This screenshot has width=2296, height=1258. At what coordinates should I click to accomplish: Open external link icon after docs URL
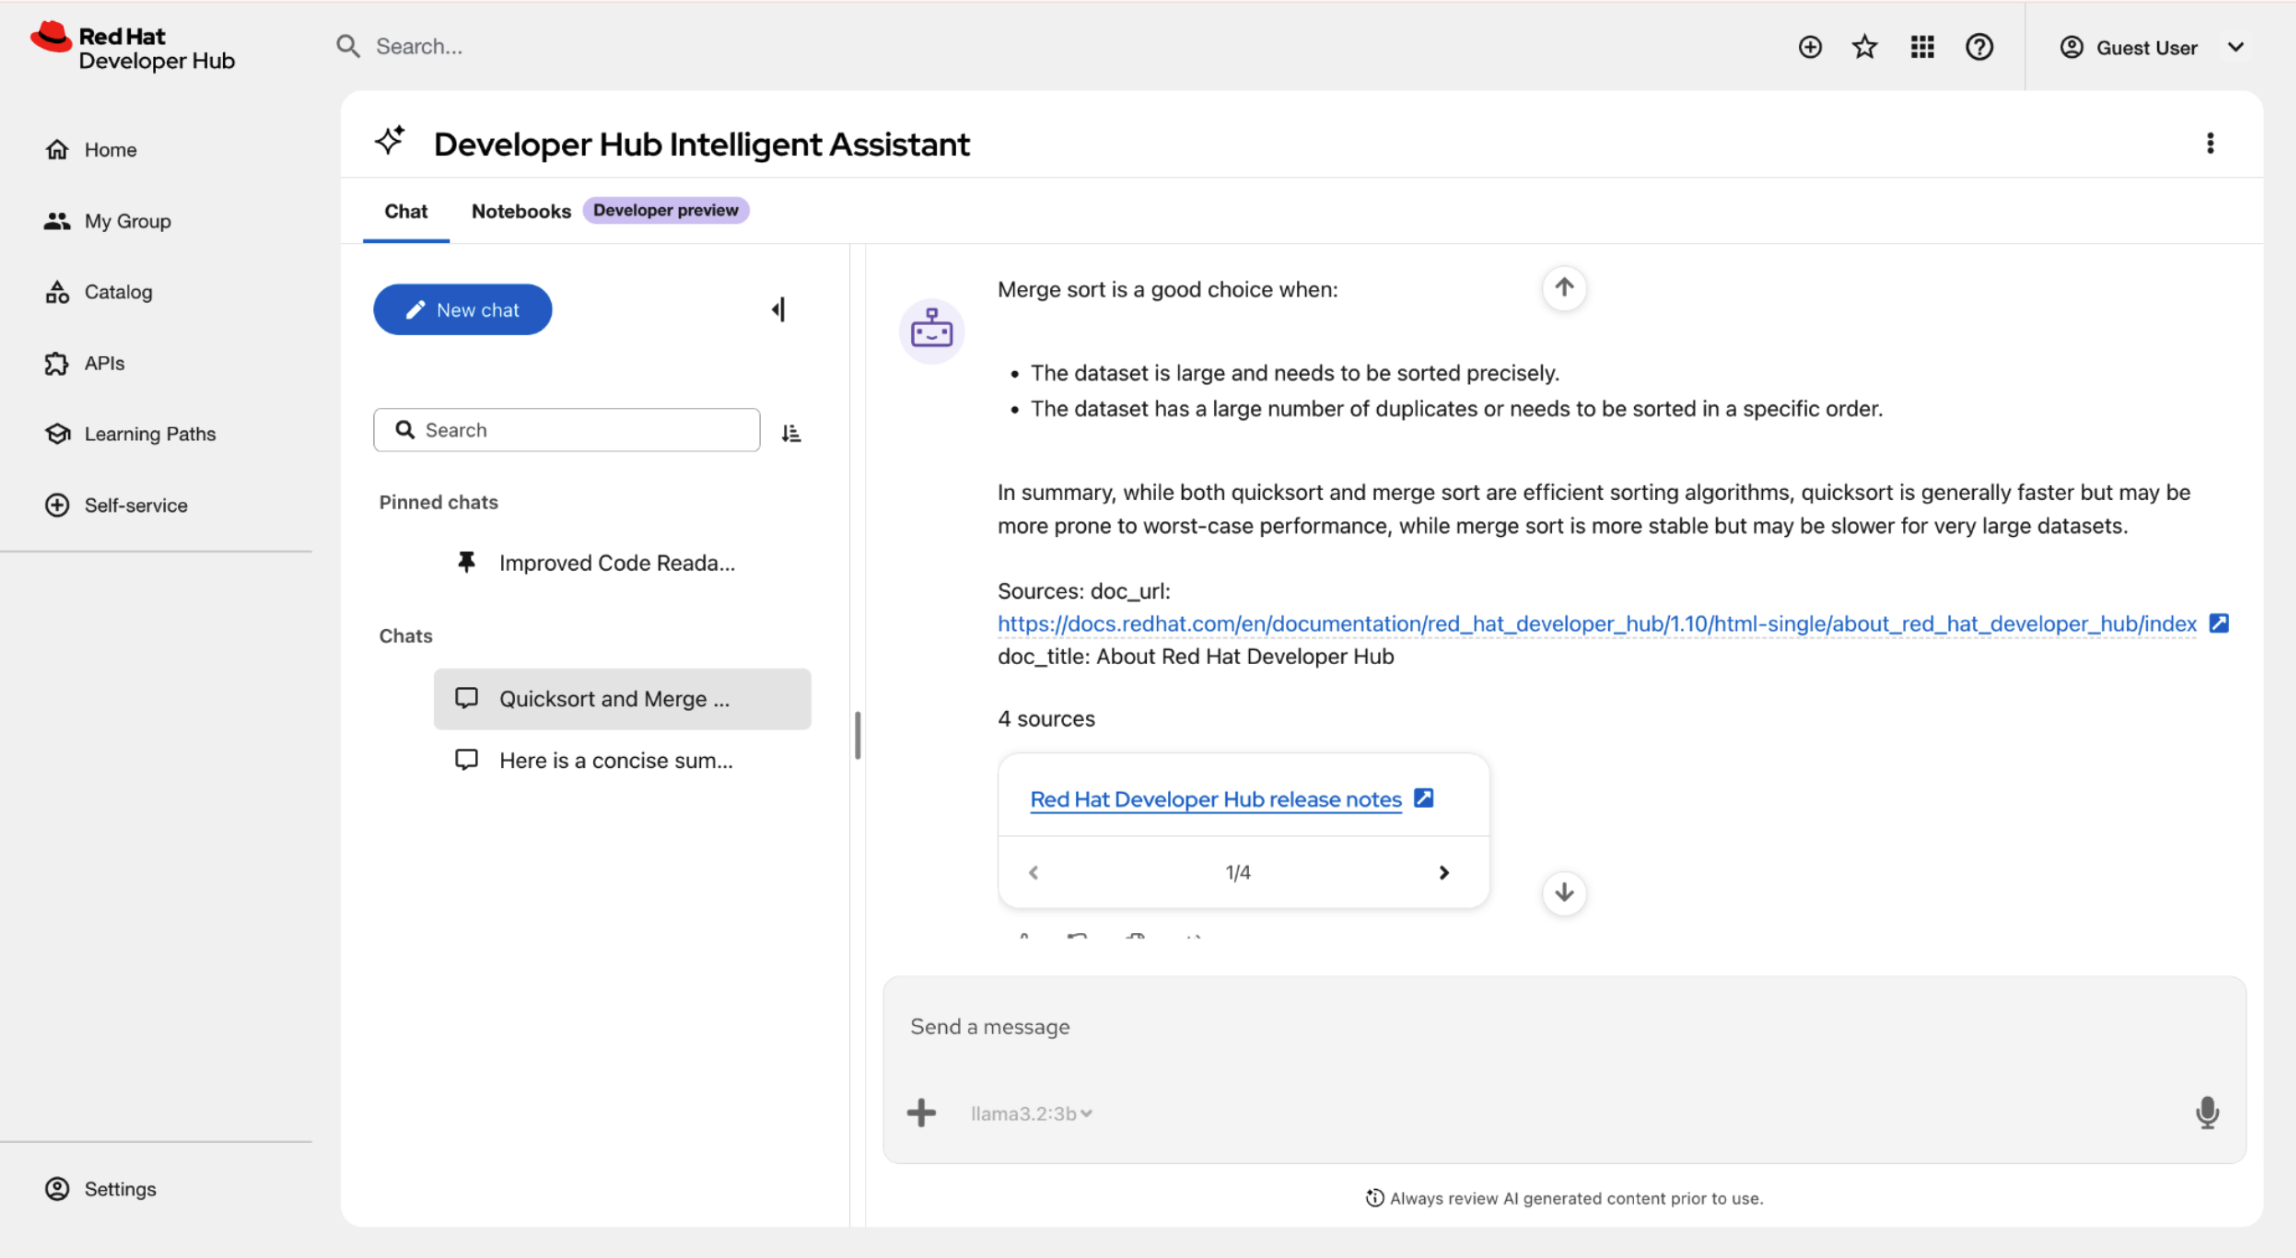click(x=2219, y=623)
